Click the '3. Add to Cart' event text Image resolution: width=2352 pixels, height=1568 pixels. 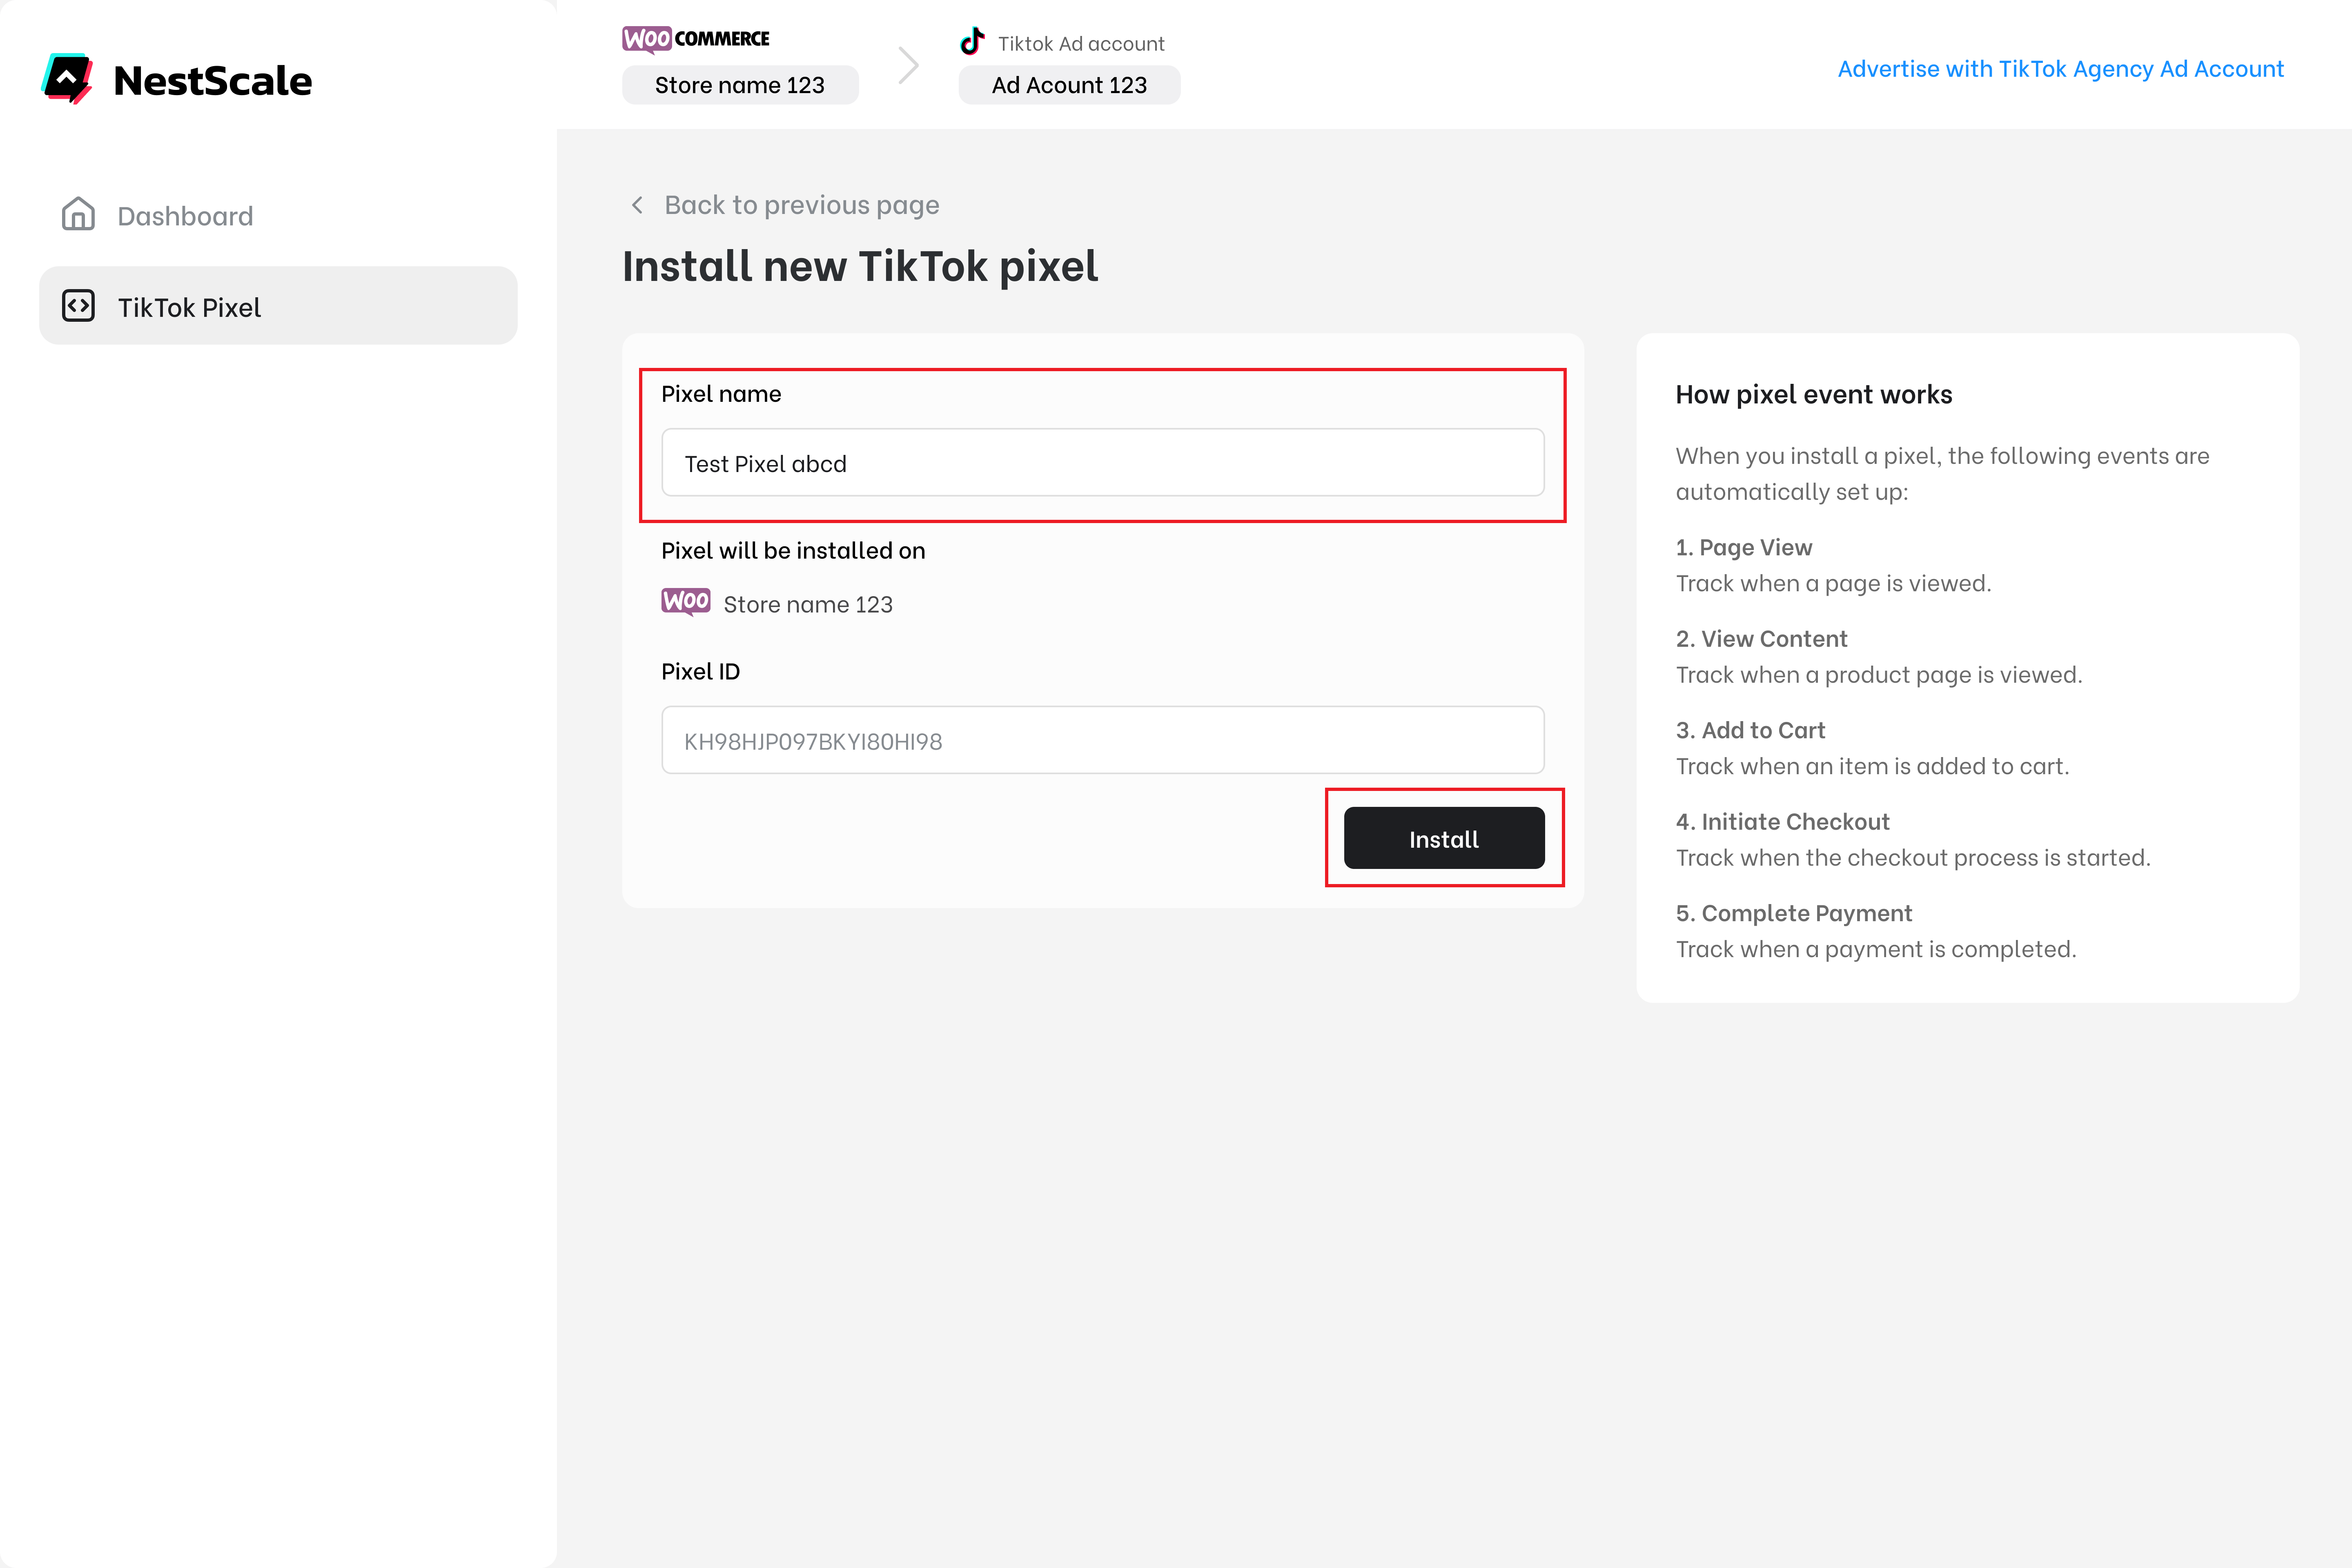(x=1751, y=730)
